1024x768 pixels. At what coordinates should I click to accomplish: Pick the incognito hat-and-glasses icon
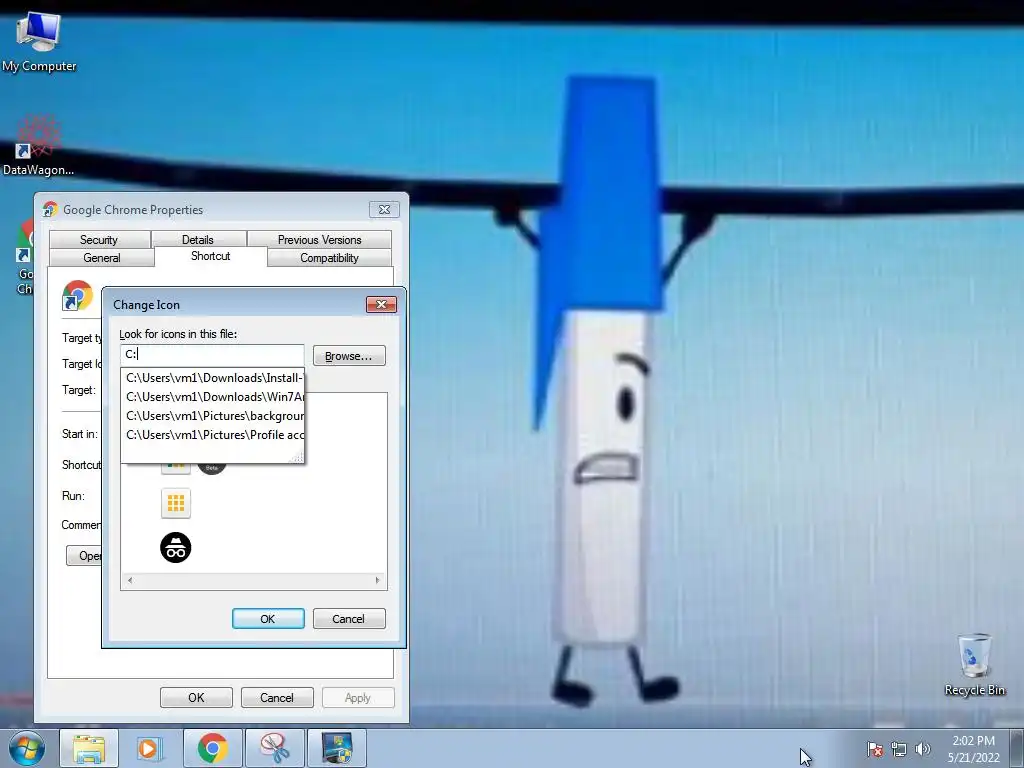(x=176, y=547)
